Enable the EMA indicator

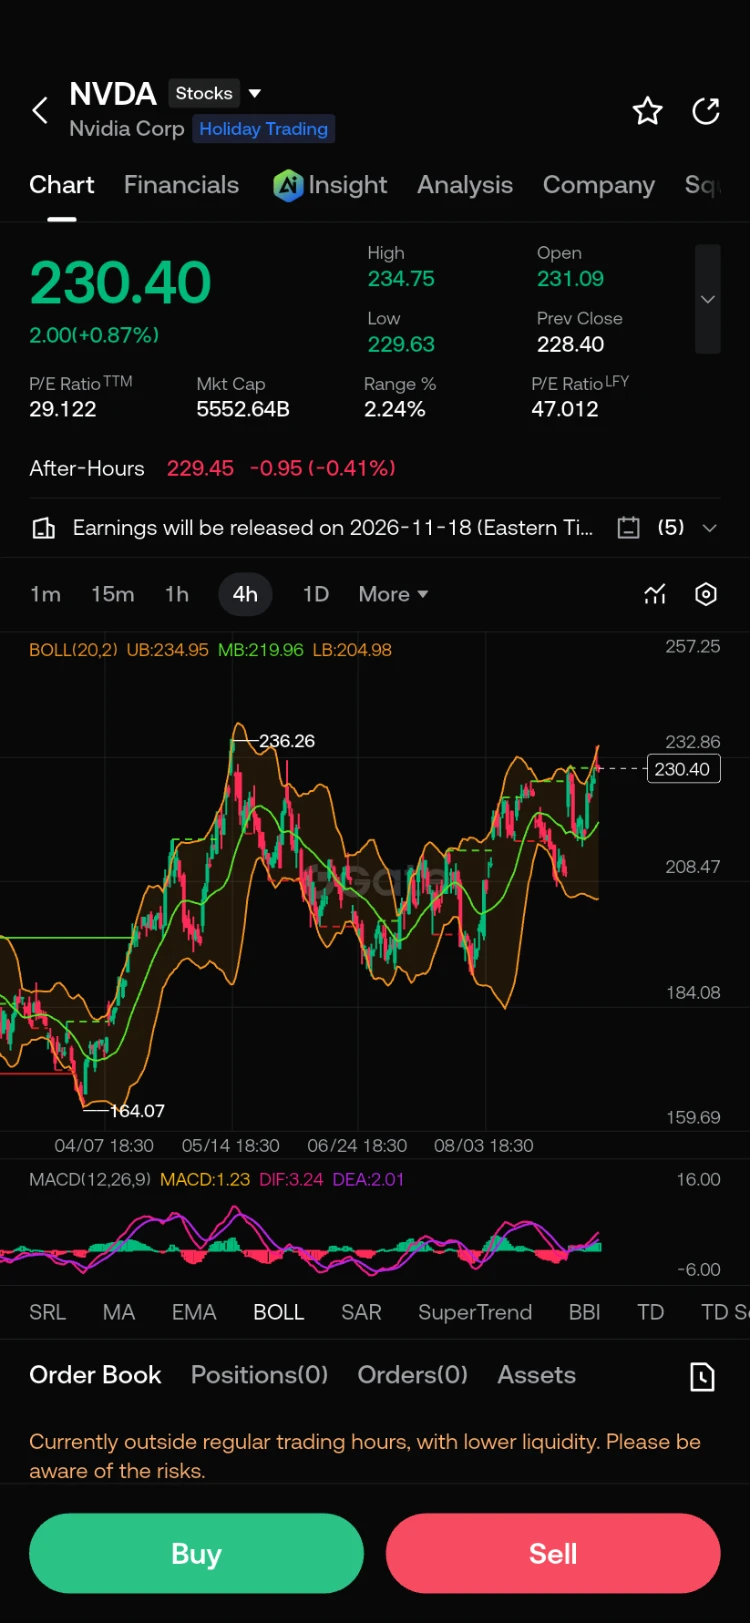(194, 1312)
